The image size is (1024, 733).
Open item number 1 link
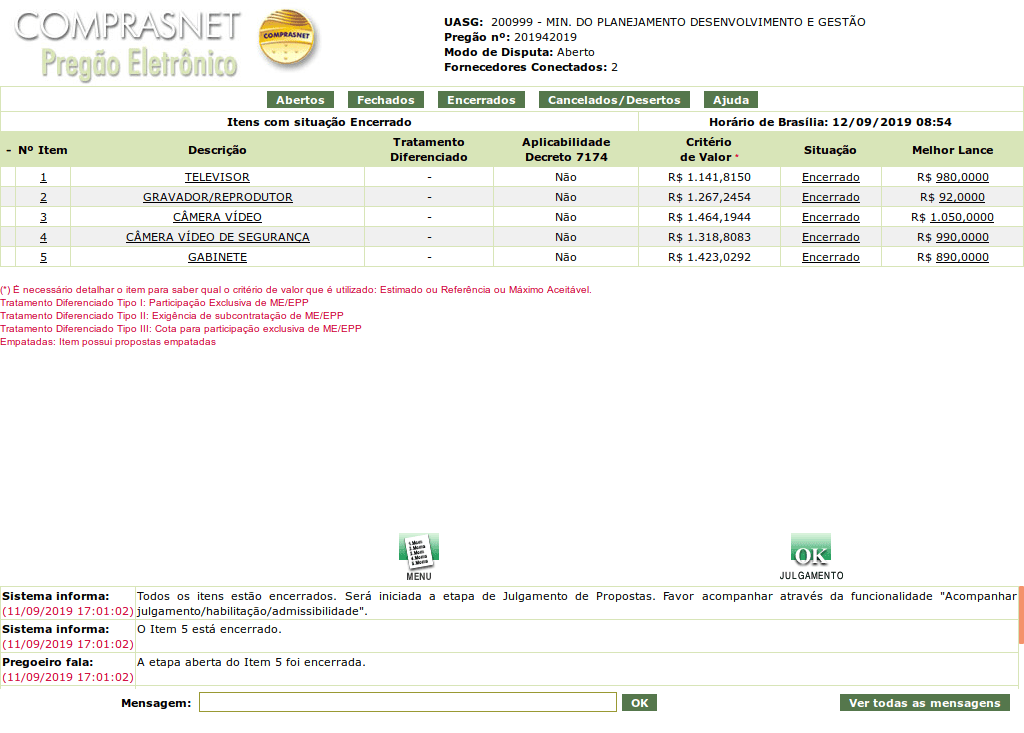point(43,177)
